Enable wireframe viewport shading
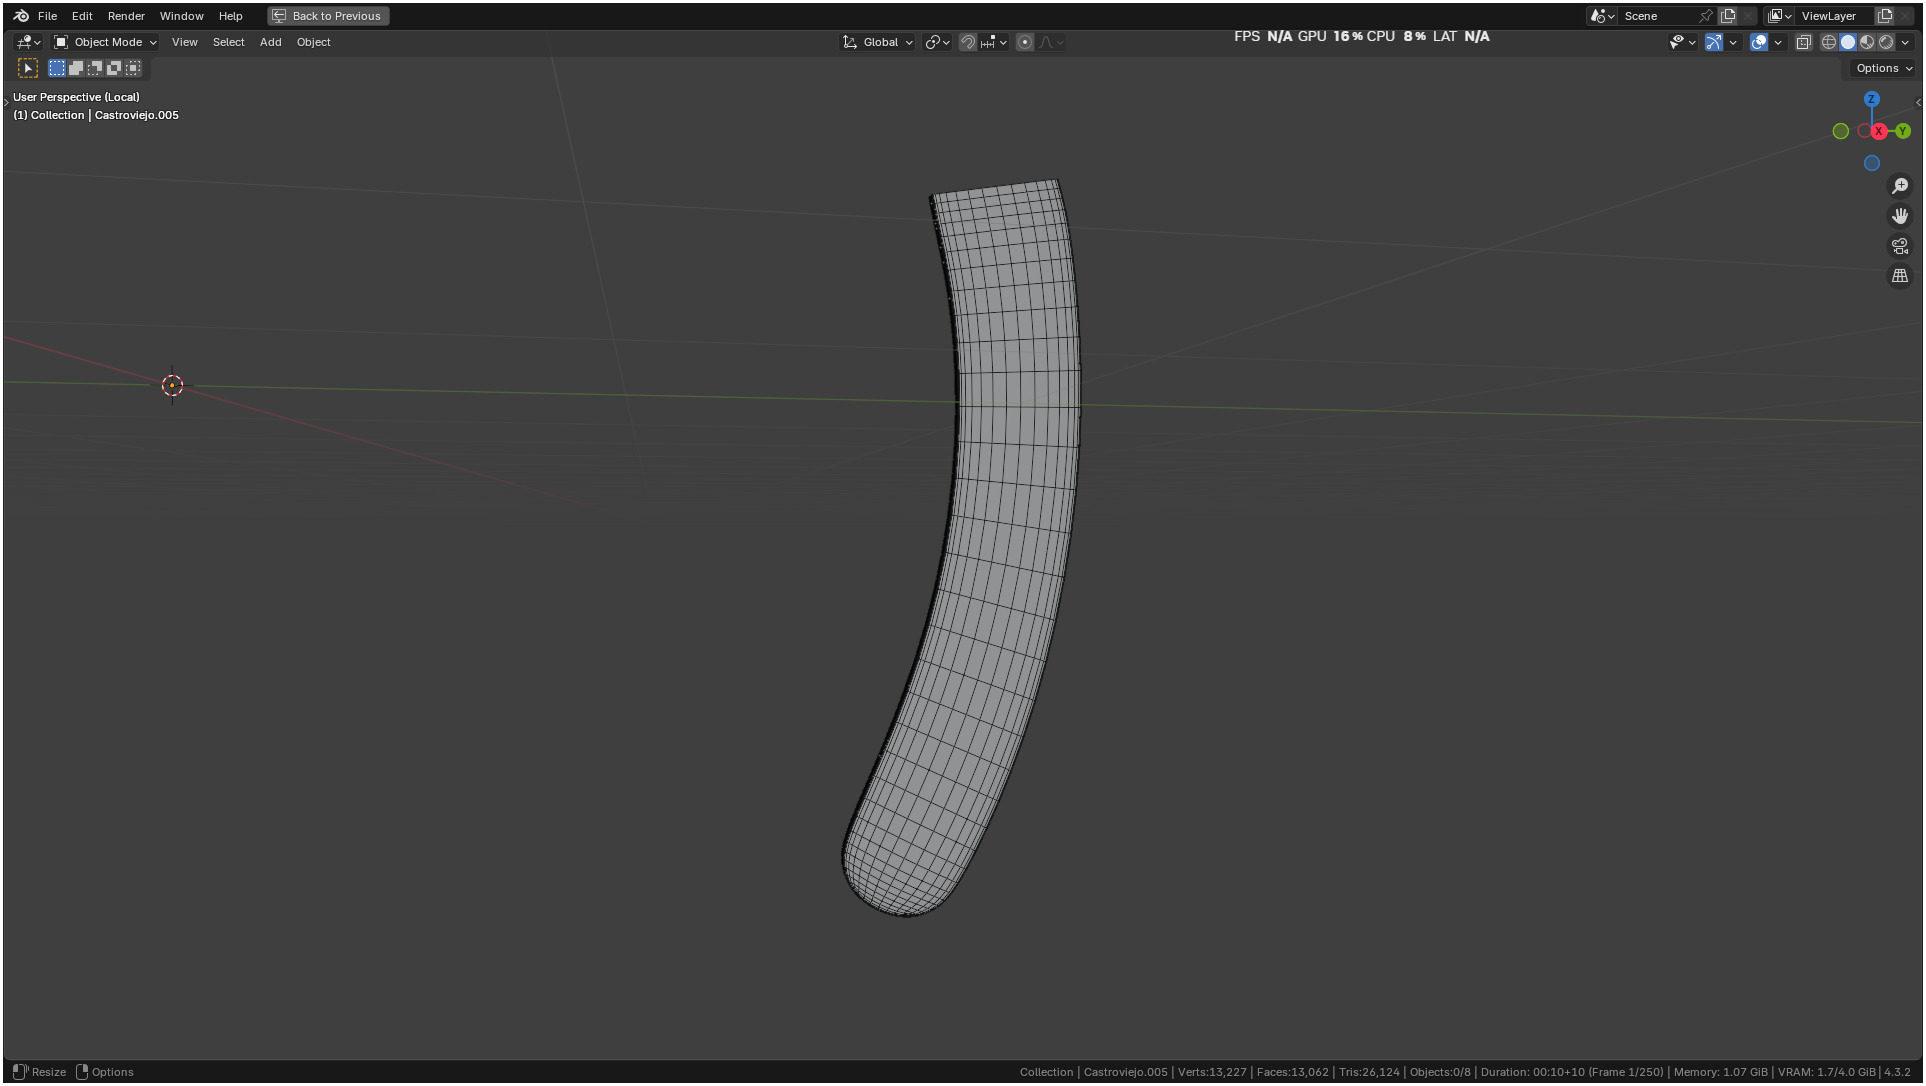 click(x=1829, y=42)
